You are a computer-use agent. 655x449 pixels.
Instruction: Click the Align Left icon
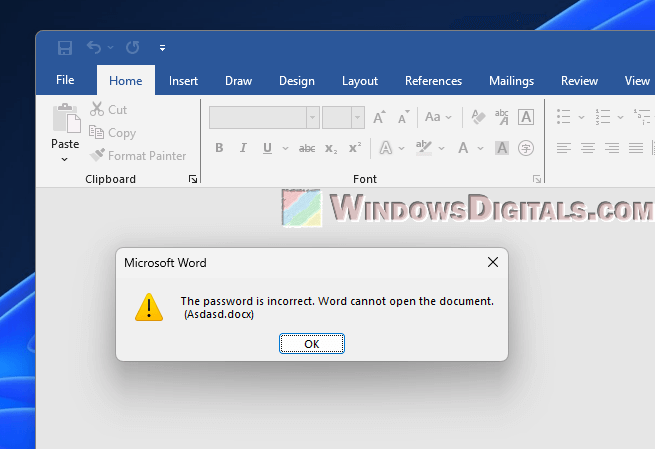pos(564,148)
